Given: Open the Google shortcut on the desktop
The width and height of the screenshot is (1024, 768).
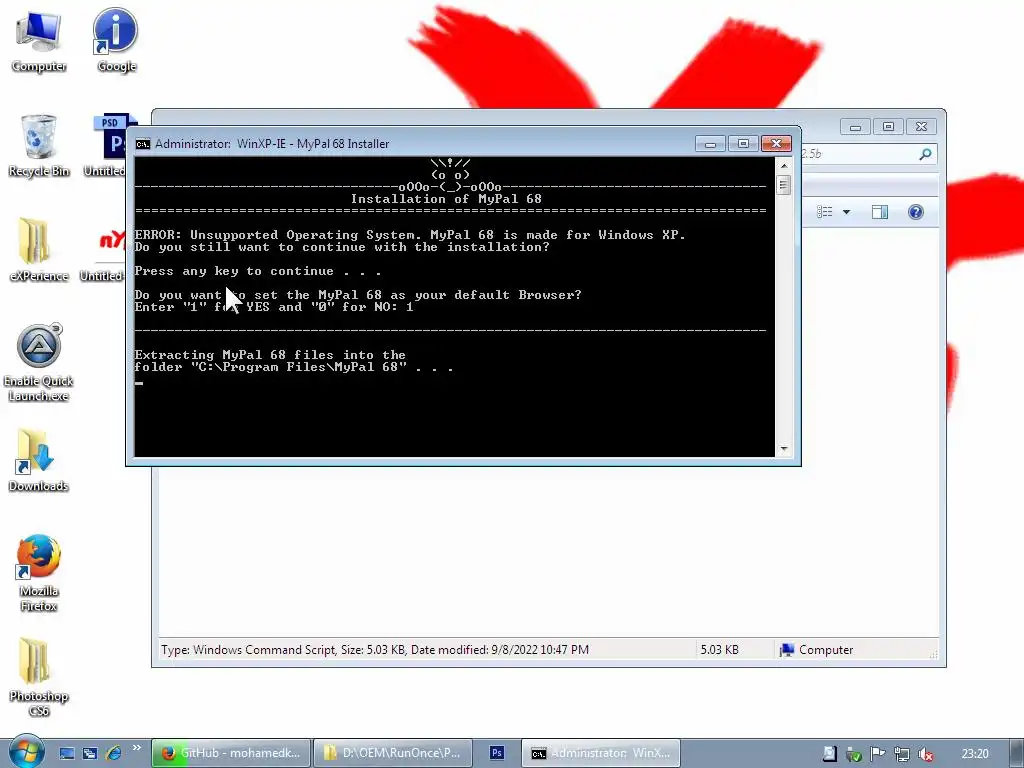Looking at the screenshot, I should tap(116, 40).
